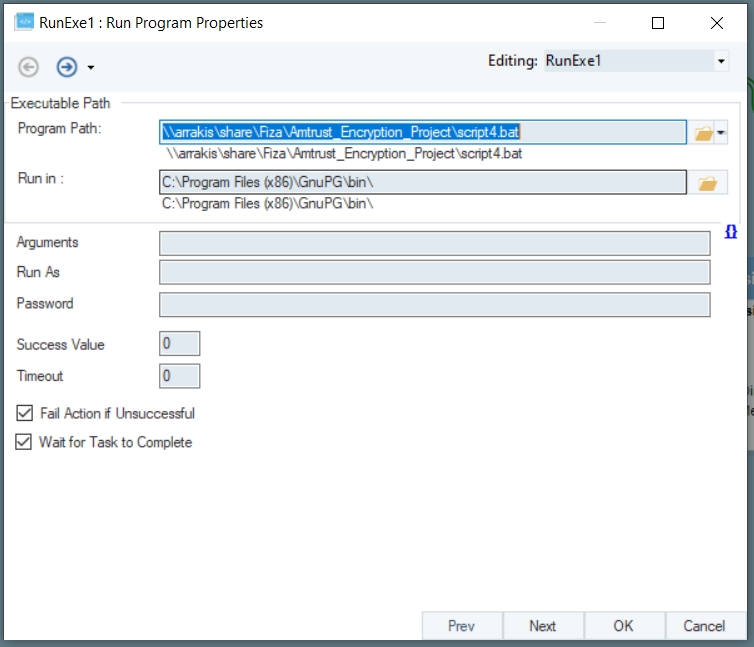This screenshot has height=647, width=754.
Task: Click the Run in path field
Action: point(422,182)
